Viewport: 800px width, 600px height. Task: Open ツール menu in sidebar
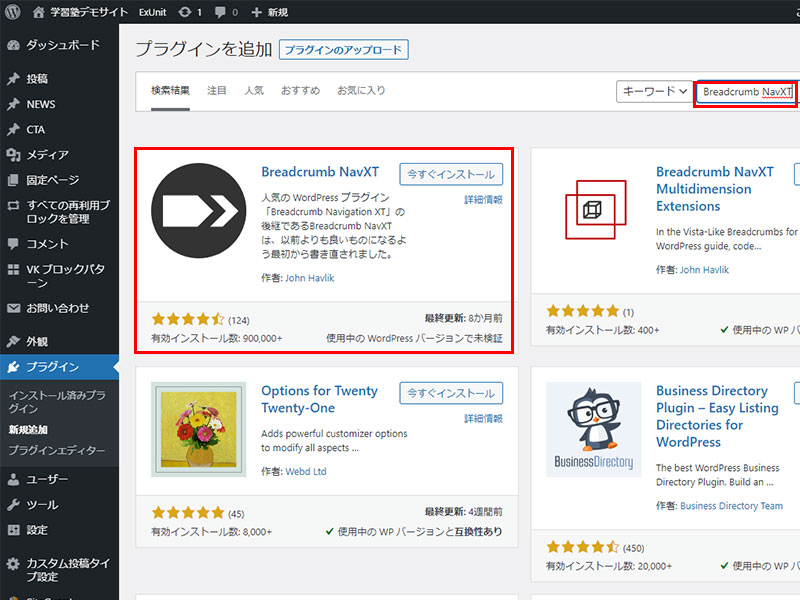pos(42,504)
